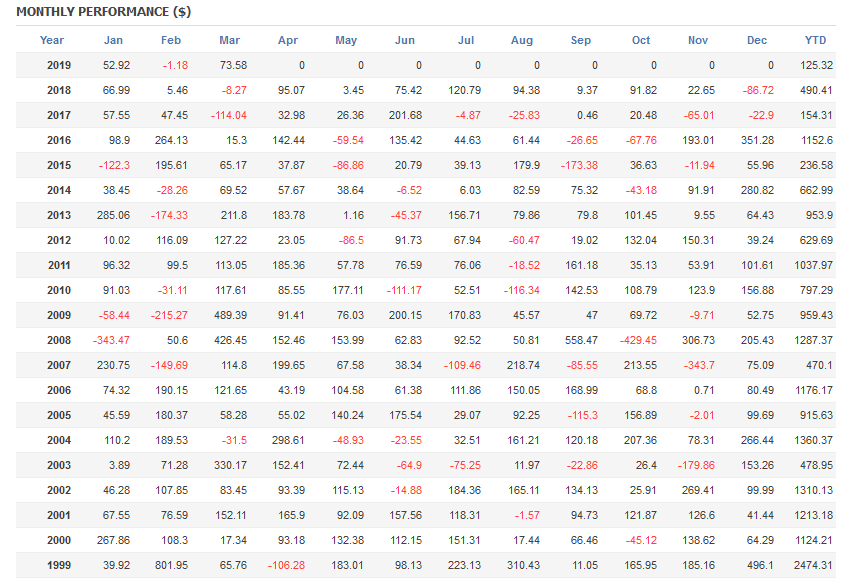Select the 1999 year row label
Viewport: 855px width, 585px height.
(59, 565)
